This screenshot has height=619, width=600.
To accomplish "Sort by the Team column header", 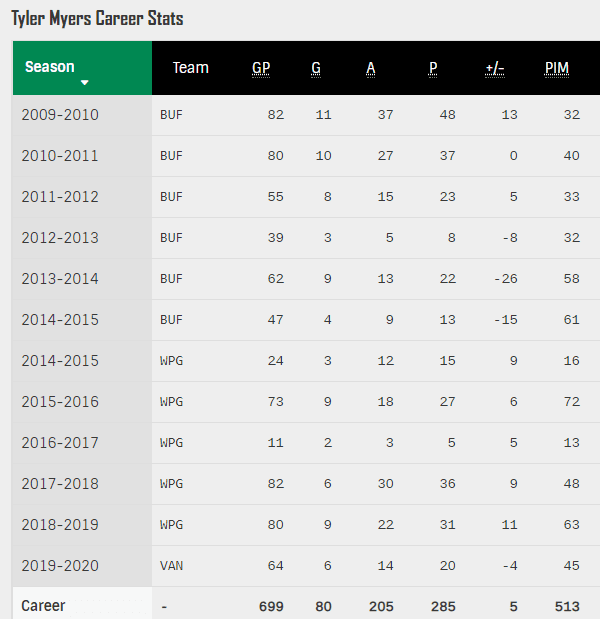I will (x=190, y=68).
